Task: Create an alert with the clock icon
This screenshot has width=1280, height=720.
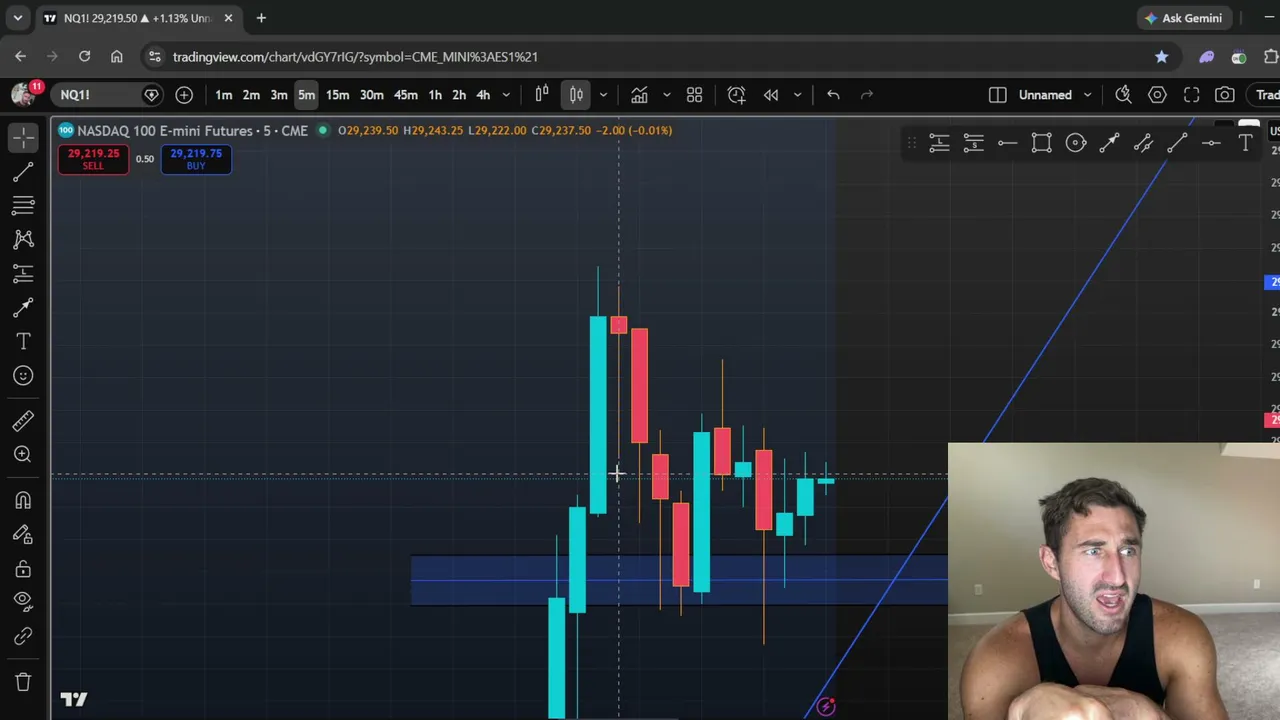Action: click(736, 95)
